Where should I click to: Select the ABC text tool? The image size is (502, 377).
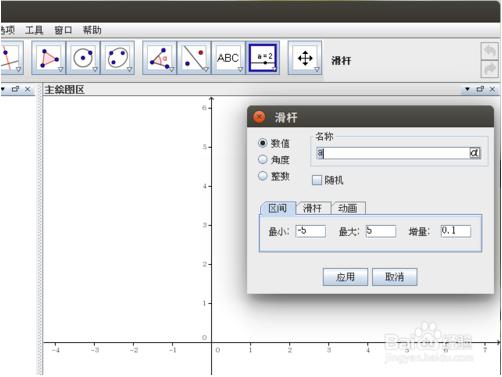tap(229, 58)
